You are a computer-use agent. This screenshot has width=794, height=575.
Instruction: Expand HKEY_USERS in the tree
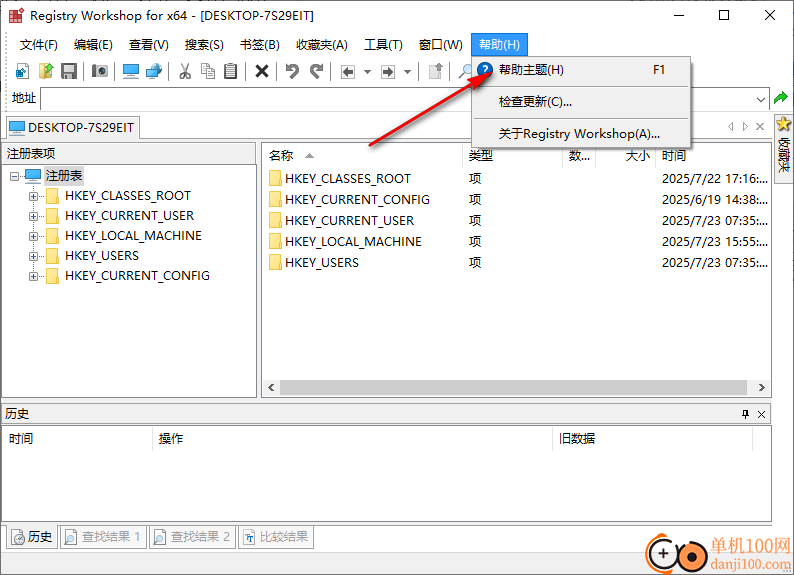[33, 256]
